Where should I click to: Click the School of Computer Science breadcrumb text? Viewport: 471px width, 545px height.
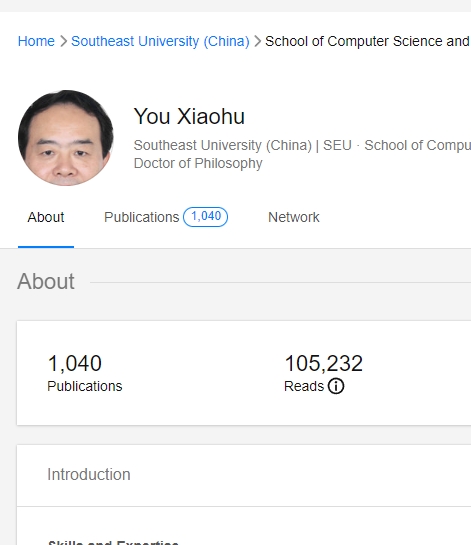tap(368, 41)
